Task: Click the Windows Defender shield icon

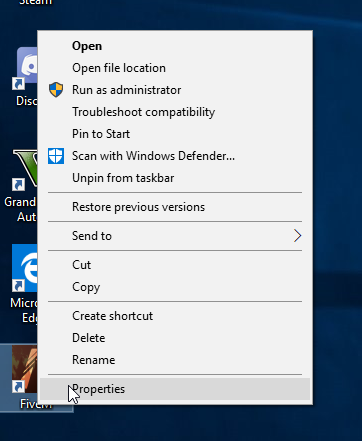Action: pyautogui.click(x=56, y=156)
